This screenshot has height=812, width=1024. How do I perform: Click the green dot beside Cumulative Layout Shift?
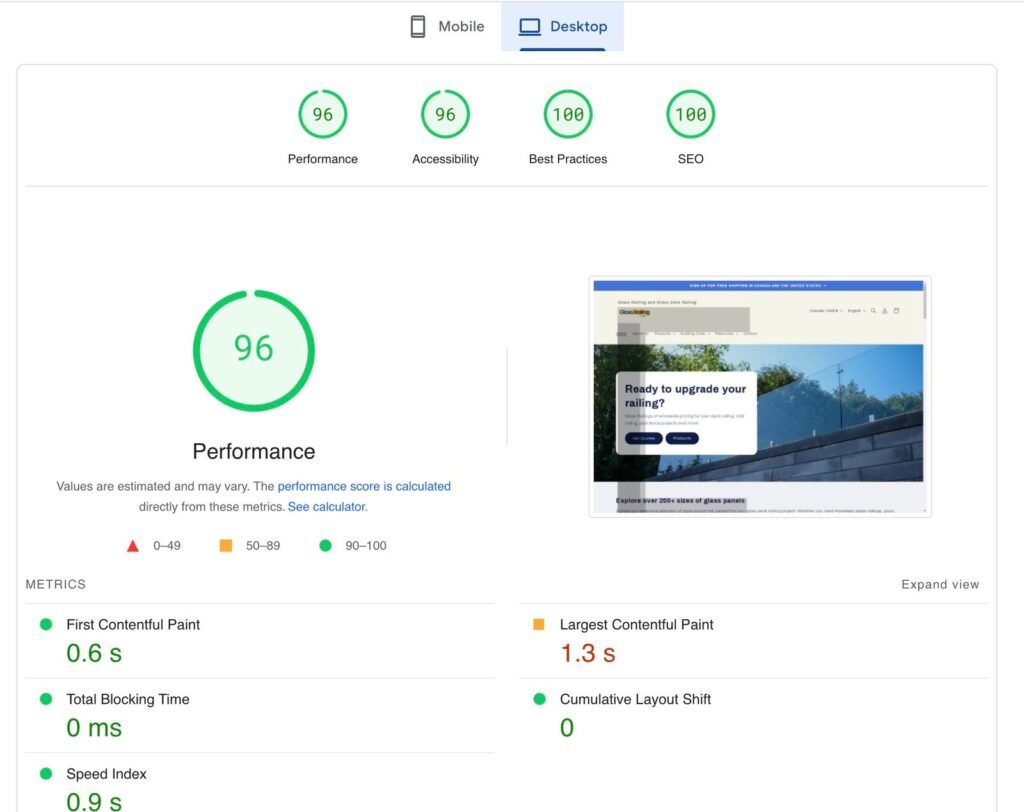point(540,699)
